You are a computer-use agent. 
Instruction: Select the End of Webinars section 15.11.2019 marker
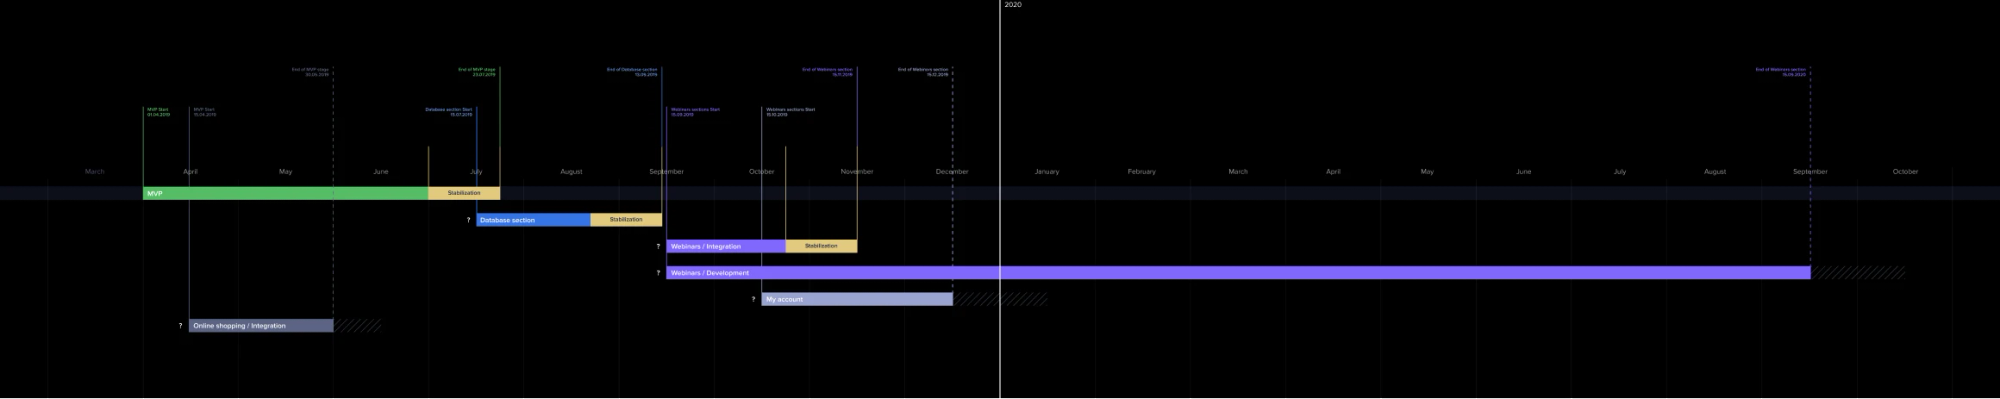pyautogui.click(x=827, y=72)
